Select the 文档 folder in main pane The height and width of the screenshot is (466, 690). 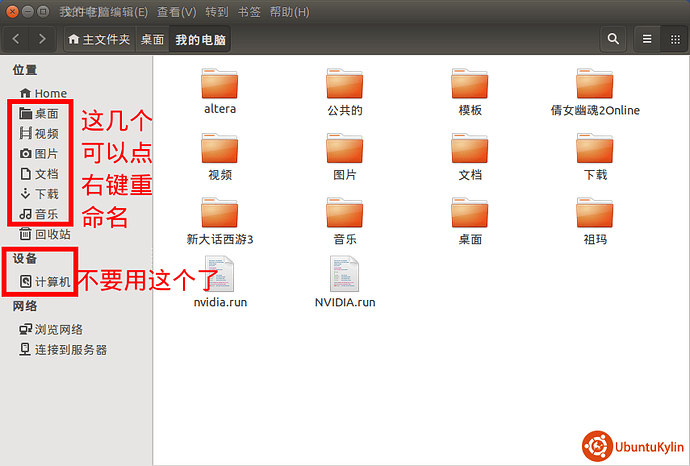470,157
